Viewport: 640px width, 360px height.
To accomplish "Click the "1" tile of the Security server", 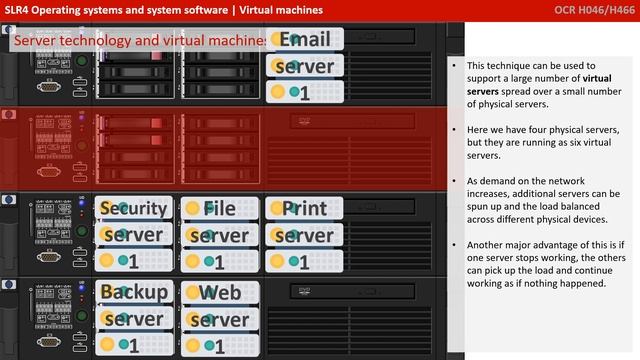I will click(134, 261).
